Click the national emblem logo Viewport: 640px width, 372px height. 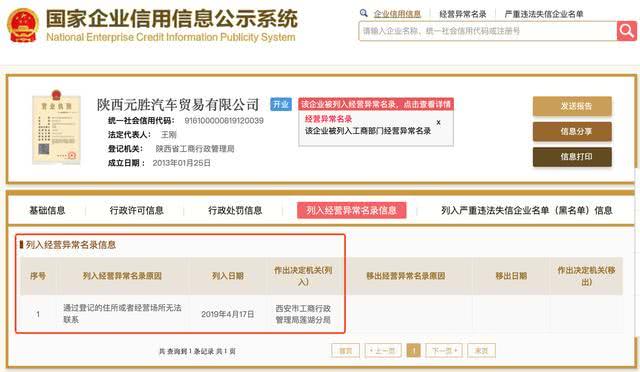pyautogui.click(x=23, y=25)
